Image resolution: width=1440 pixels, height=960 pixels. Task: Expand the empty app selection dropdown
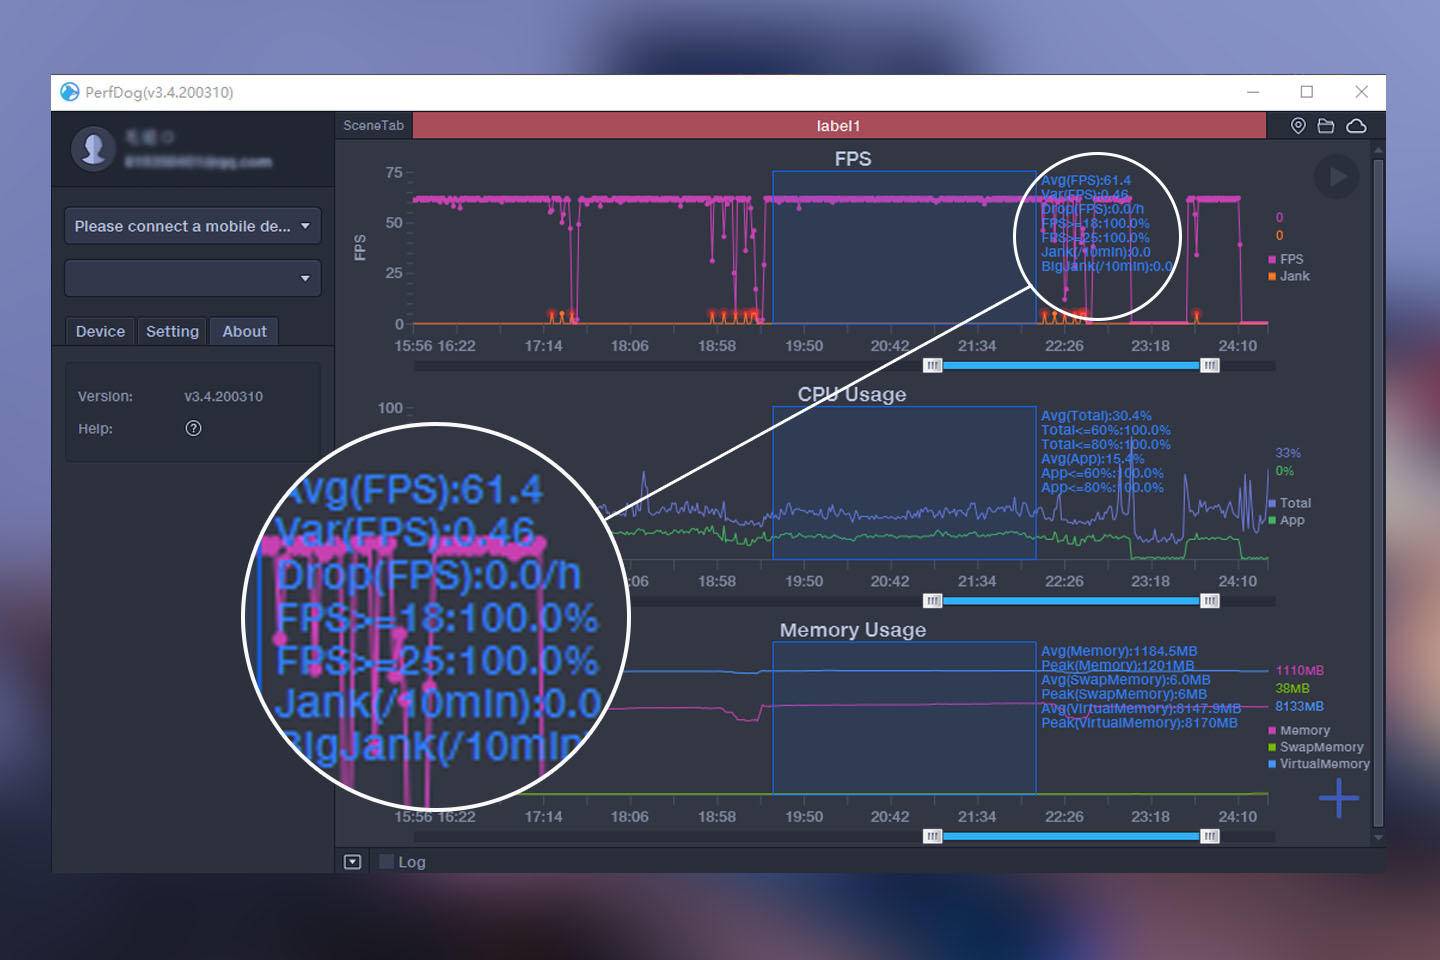coord(192,278)
